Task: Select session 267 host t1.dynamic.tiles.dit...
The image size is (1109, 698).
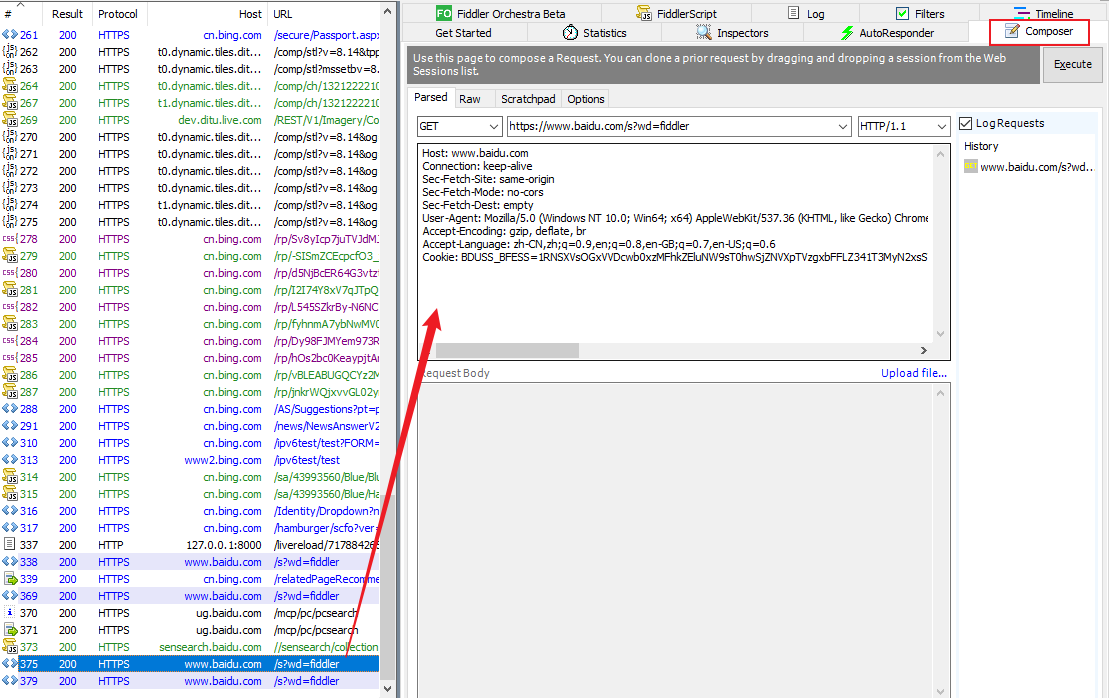Action: [209, 103]
